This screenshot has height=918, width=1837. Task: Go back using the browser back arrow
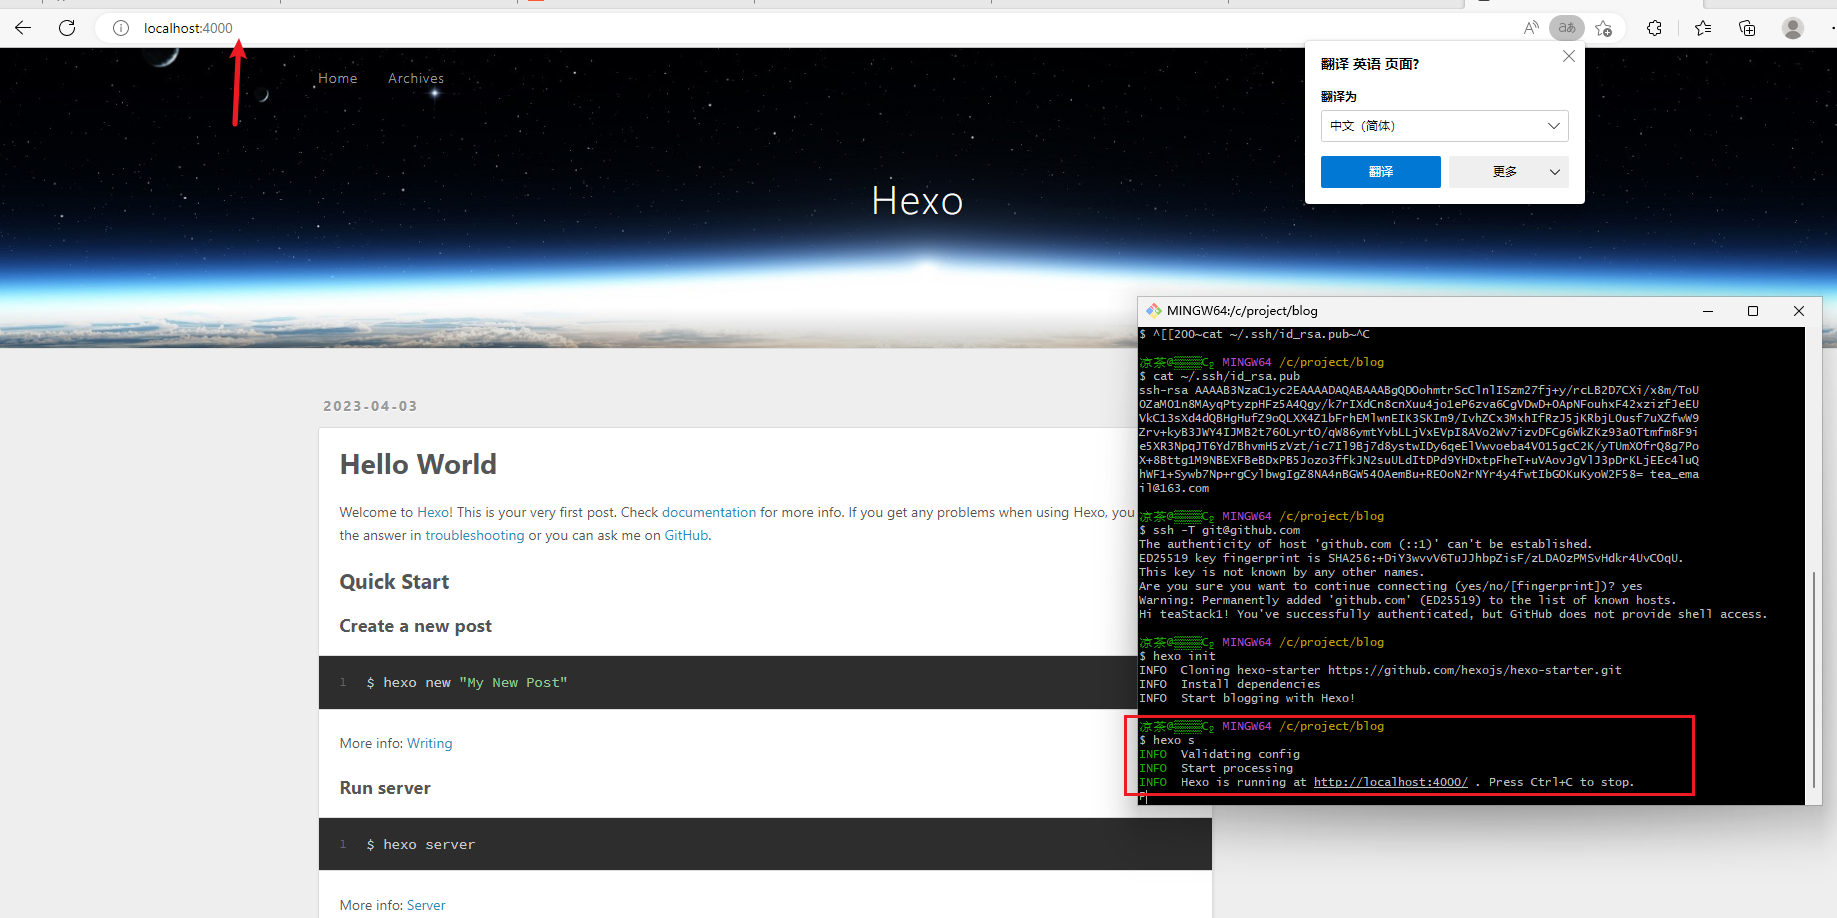(23, 28)
